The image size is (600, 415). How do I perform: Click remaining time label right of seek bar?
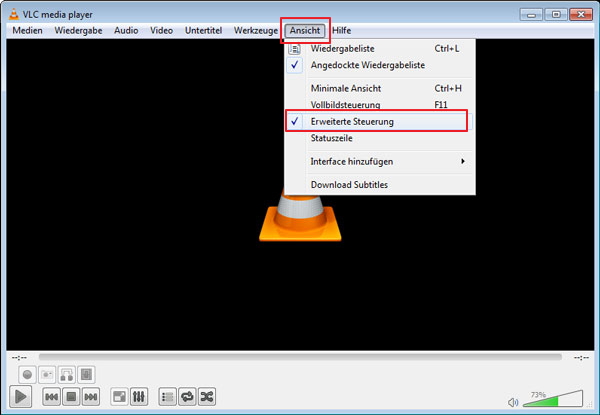point(581,358)
